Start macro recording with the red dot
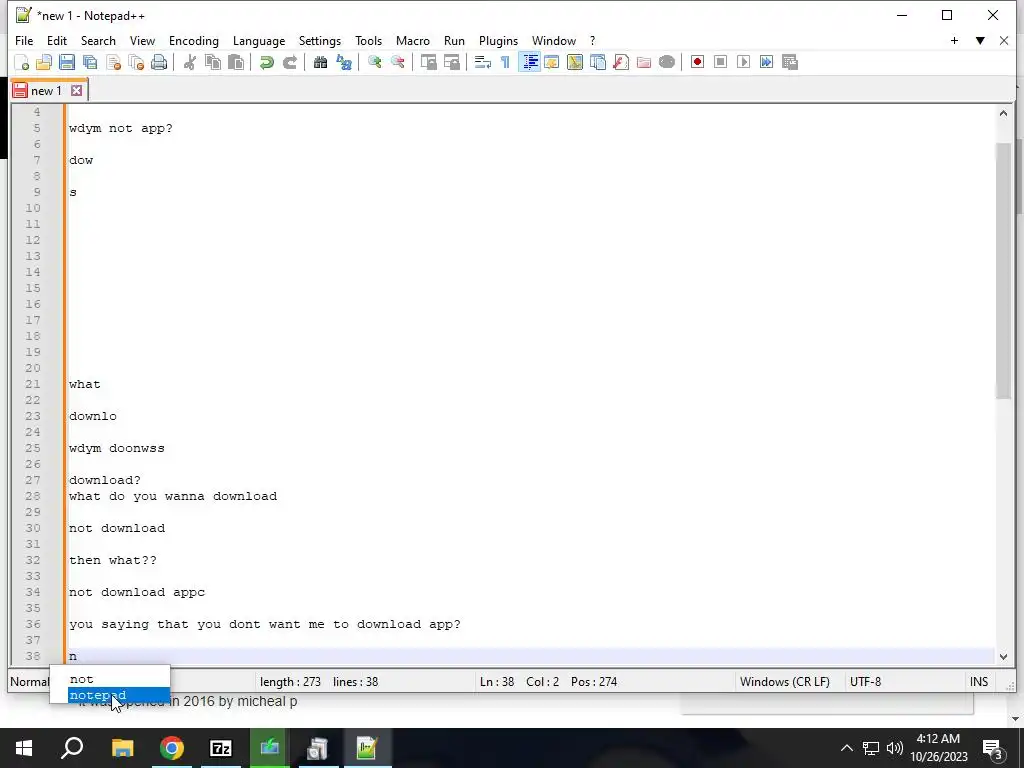Image resolution: width=1024 pixels, height=768 pixels. coord(697,62)
